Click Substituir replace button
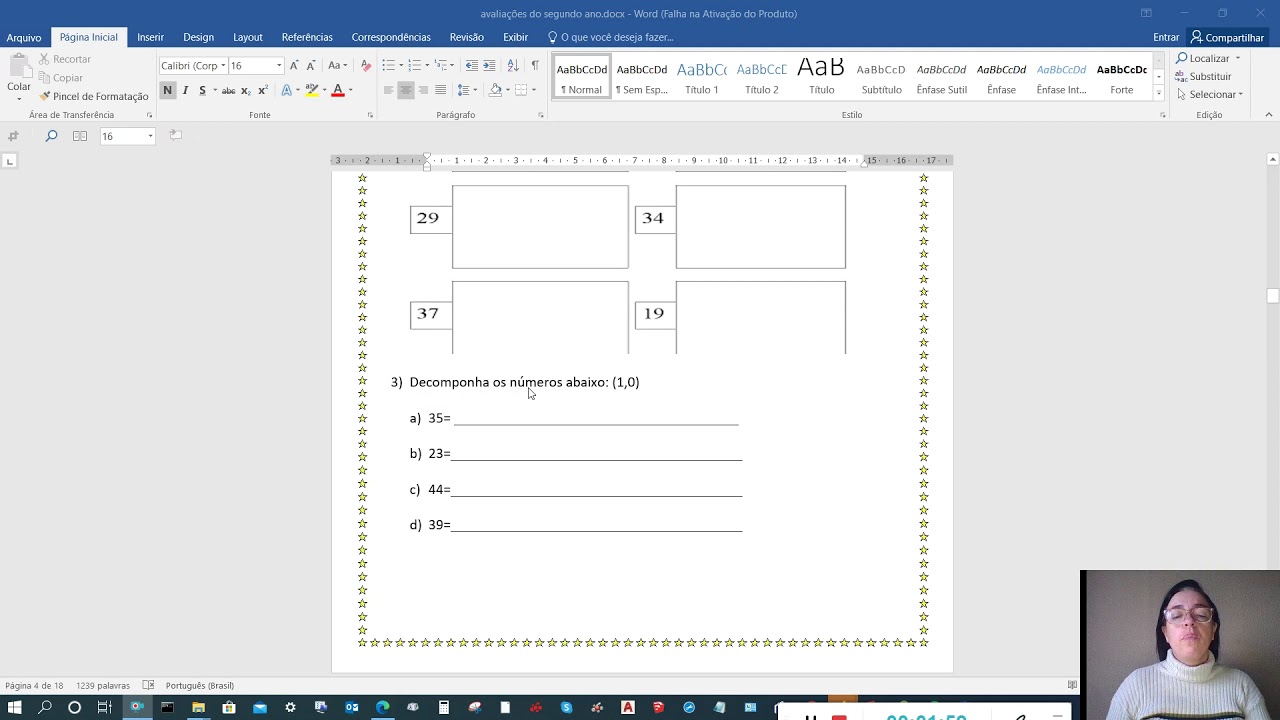Image resolution: width=1280 pixels, height=720 pixels. pos(1204,76)
